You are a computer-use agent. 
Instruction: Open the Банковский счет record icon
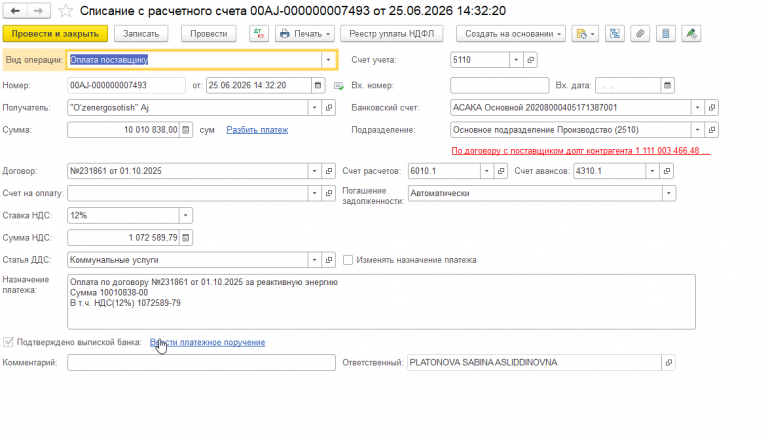712,108
